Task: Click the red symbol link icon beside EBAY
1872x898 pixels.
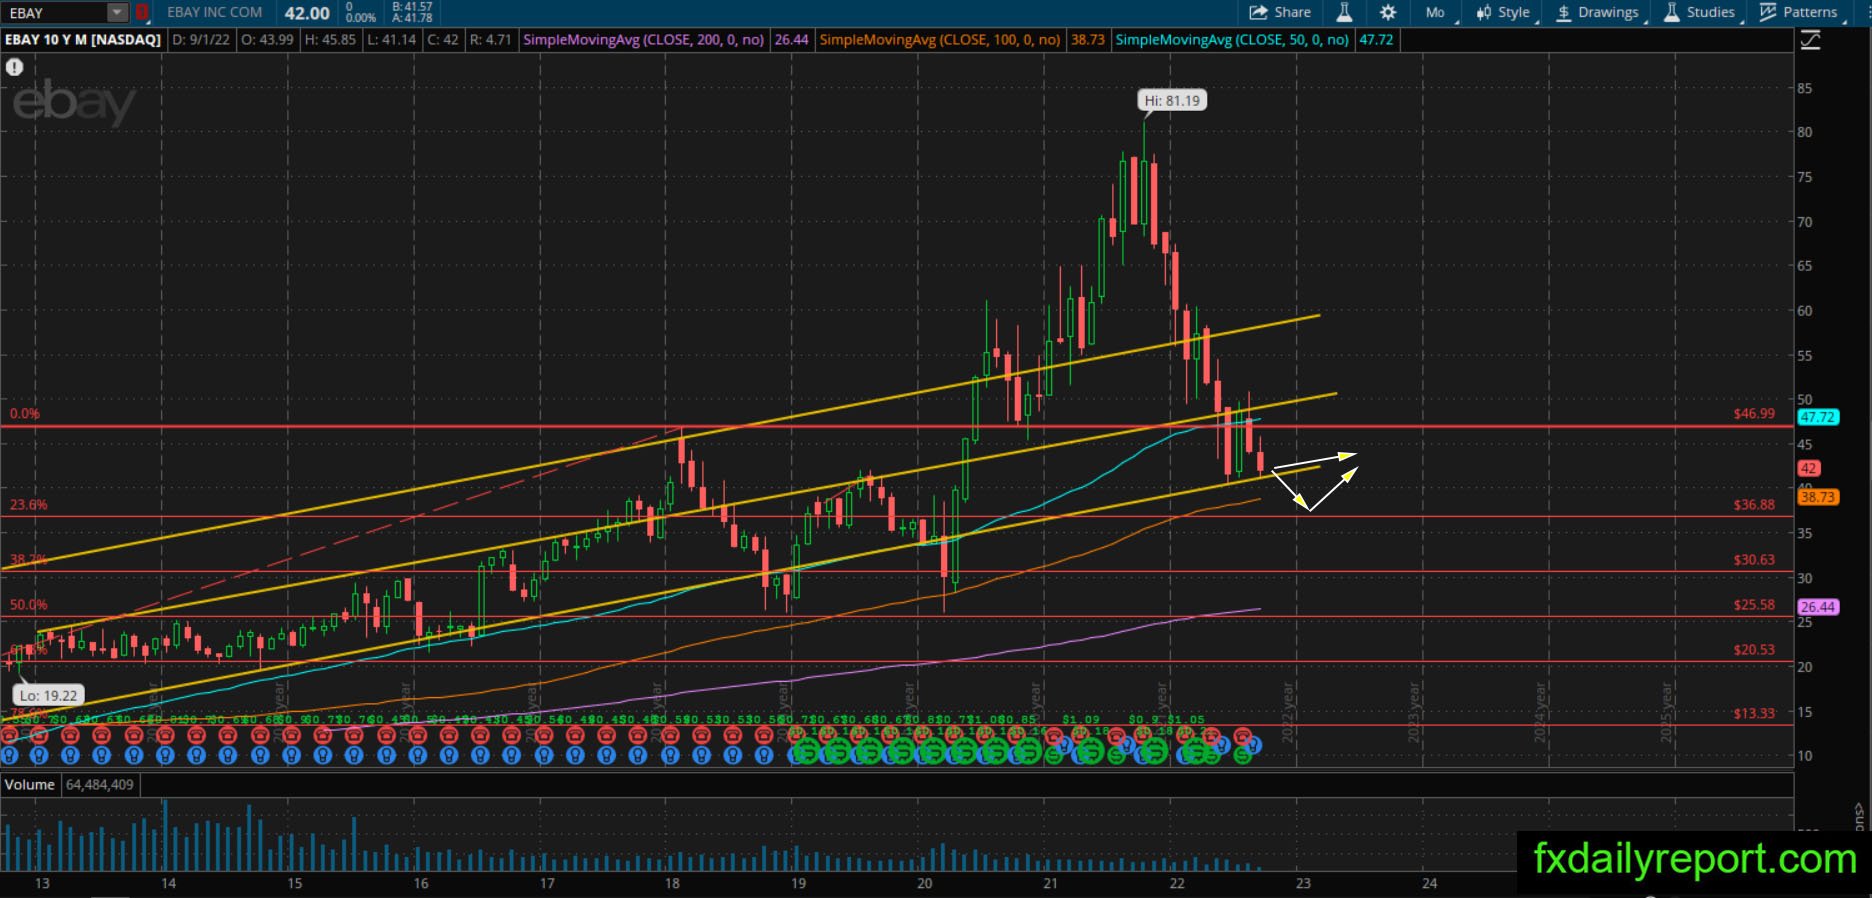Action: click(142, 13)
